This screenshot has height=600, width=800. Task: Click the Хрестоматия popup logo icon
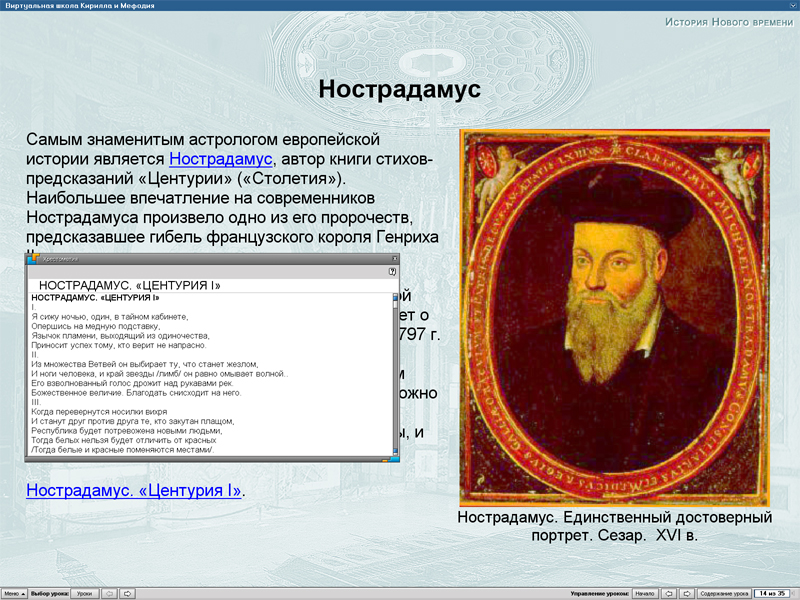pos(33,258)
